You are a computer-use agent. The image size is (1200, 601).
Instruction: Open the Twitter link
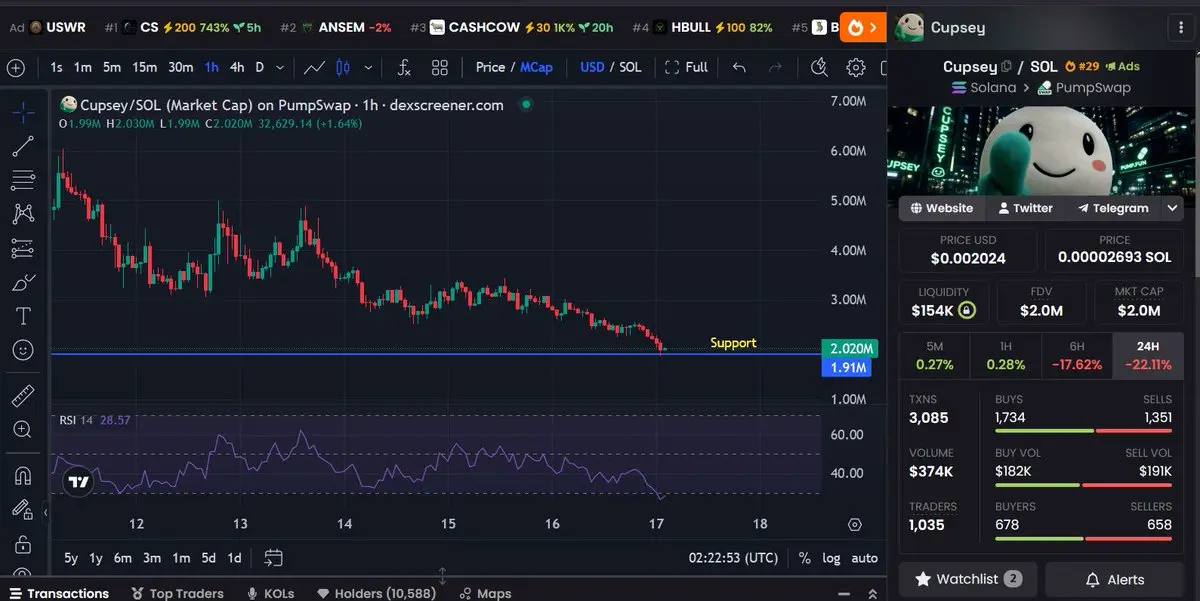click(1024, 208)
